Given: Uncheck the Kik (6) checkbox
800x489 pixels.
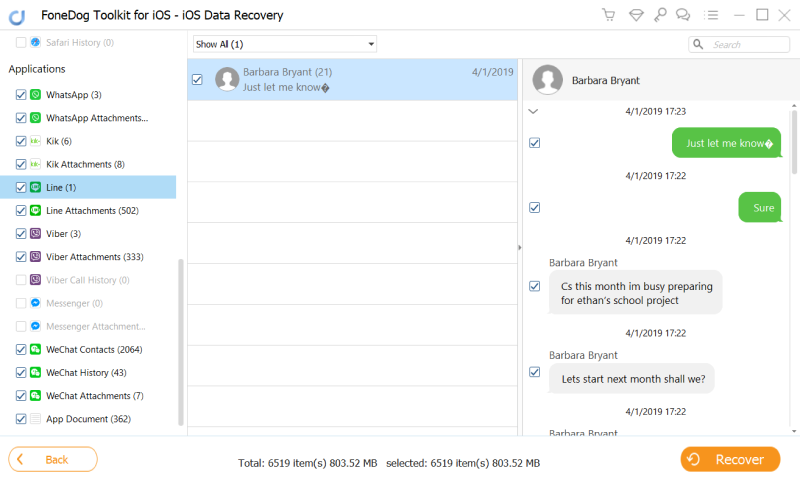Looking at the screenshot, I should [21, 141].
